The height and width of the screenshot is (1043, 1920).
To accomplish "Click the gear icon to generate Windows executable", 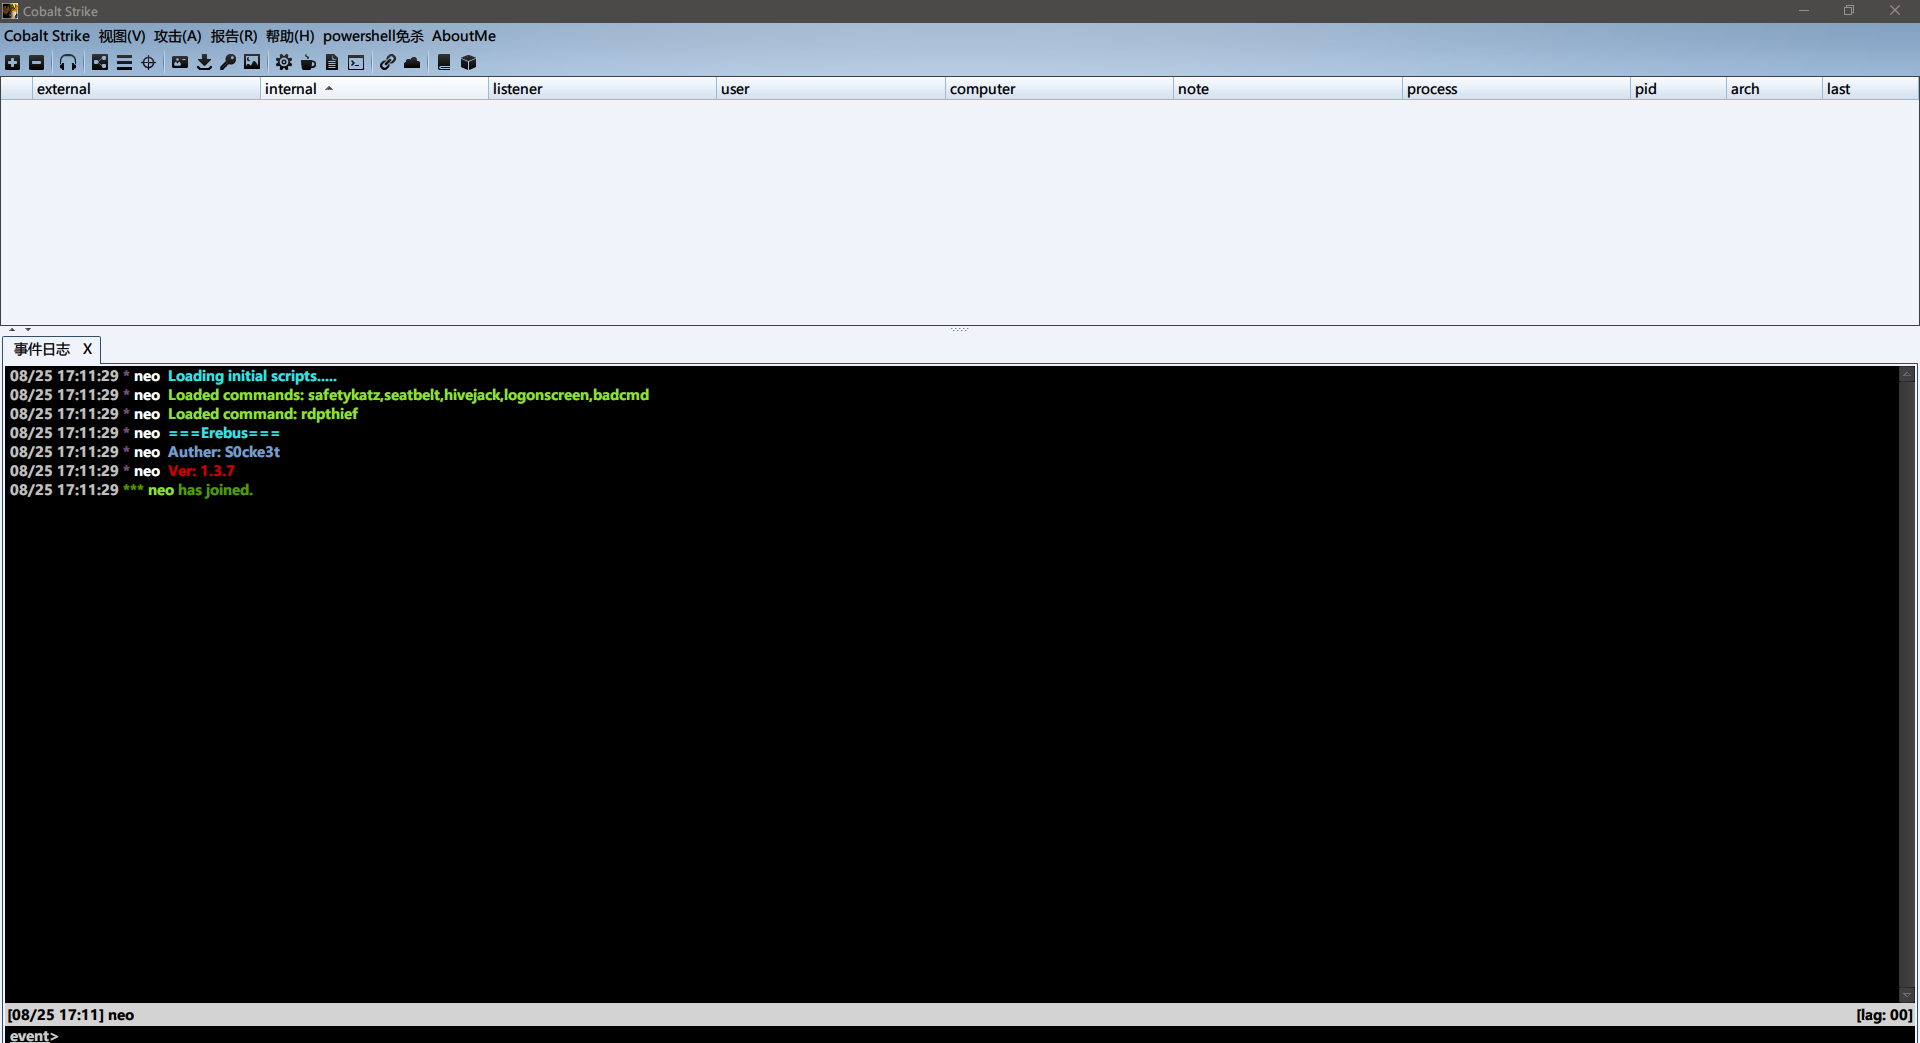I will (x=284, y=62).
